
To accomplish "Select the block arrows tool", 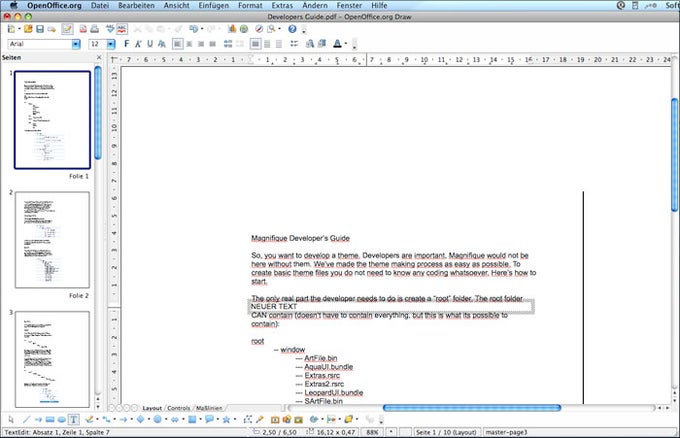I will tap(175, 419).
